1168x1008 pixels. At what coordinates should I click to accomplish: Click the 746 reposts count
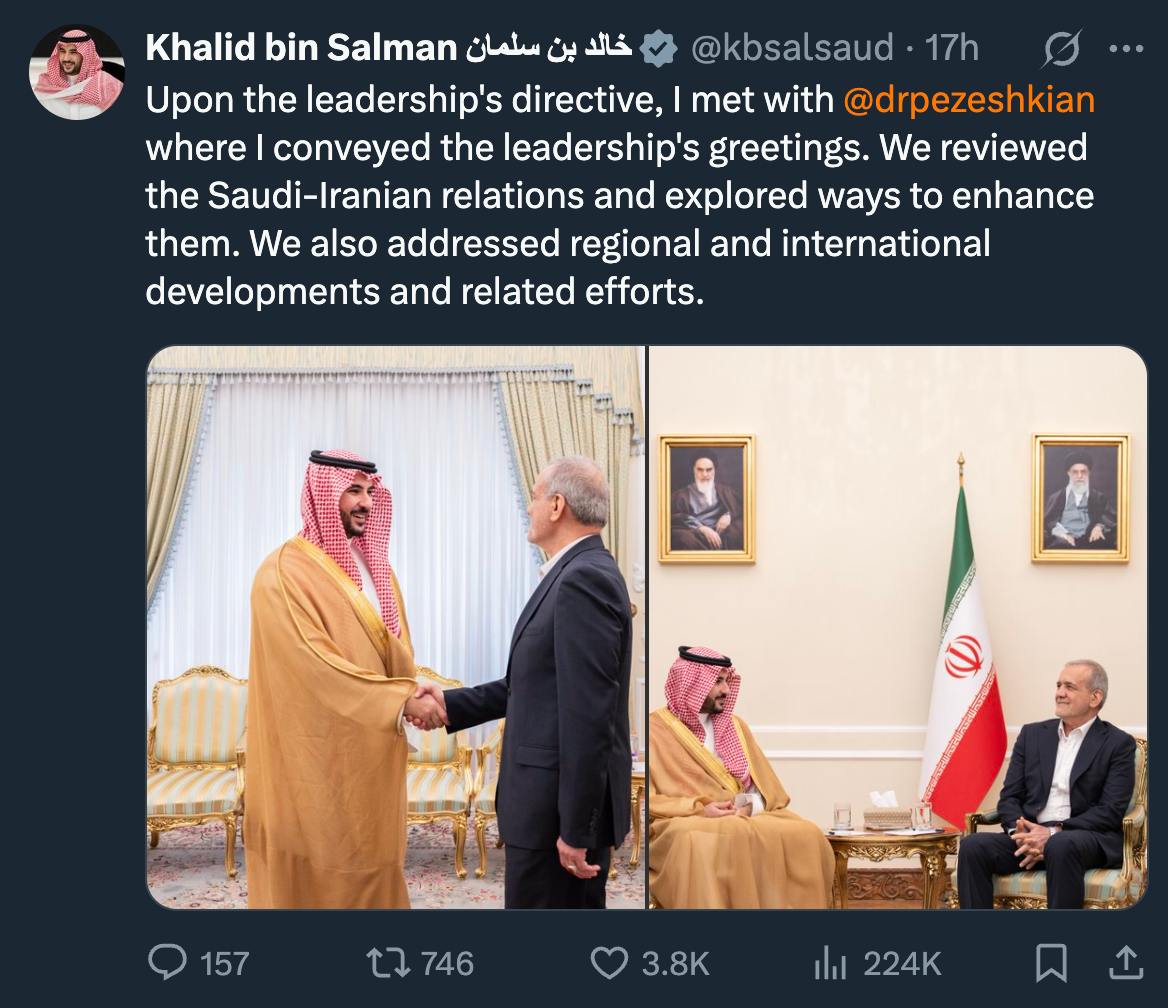click(446, 963)
